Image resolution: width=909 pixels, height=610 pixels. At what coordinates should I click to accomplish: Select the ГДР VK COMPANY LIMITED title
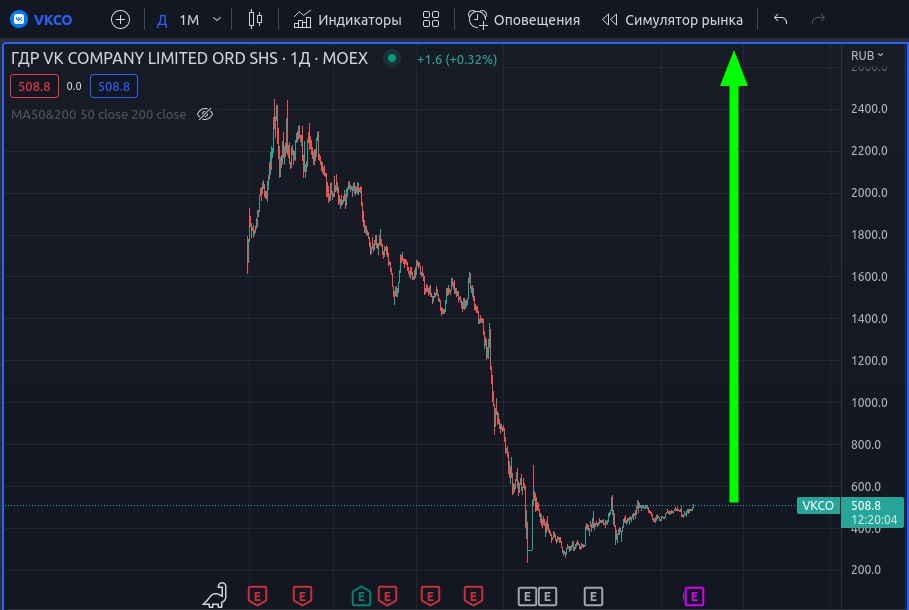[189, 58]
